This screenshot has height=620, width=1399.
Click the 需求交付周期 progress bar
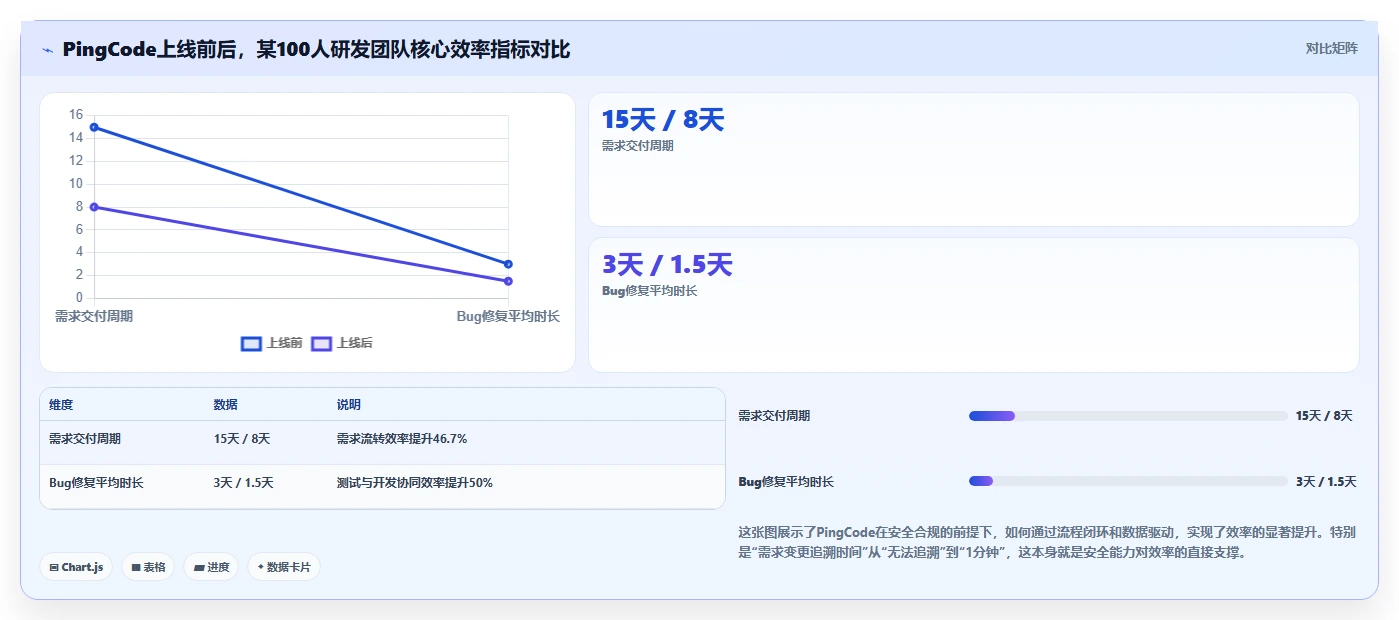pyautogui.click(x=1128, y=416)
